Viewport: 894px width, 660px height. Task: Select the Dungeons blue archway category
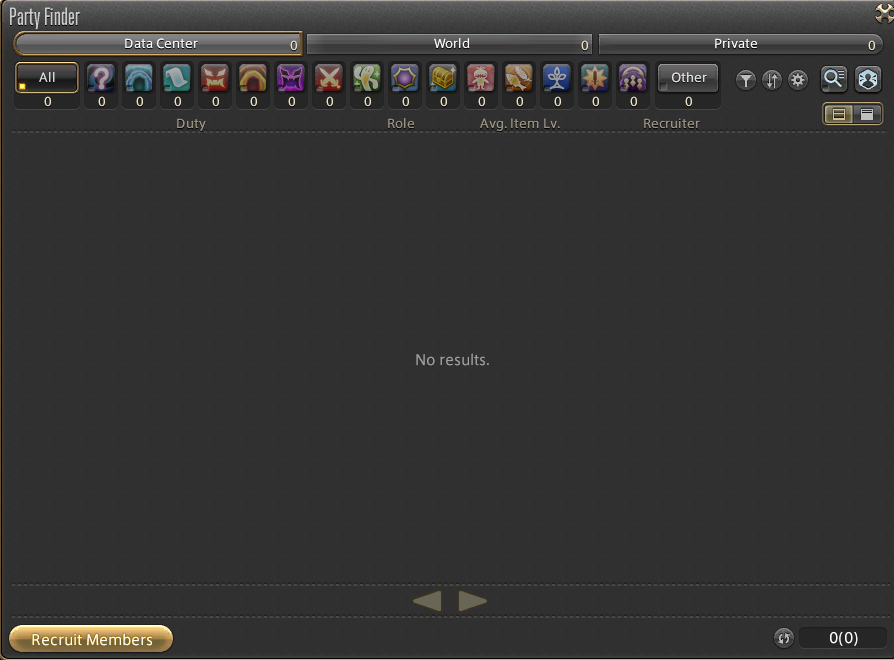139,78
